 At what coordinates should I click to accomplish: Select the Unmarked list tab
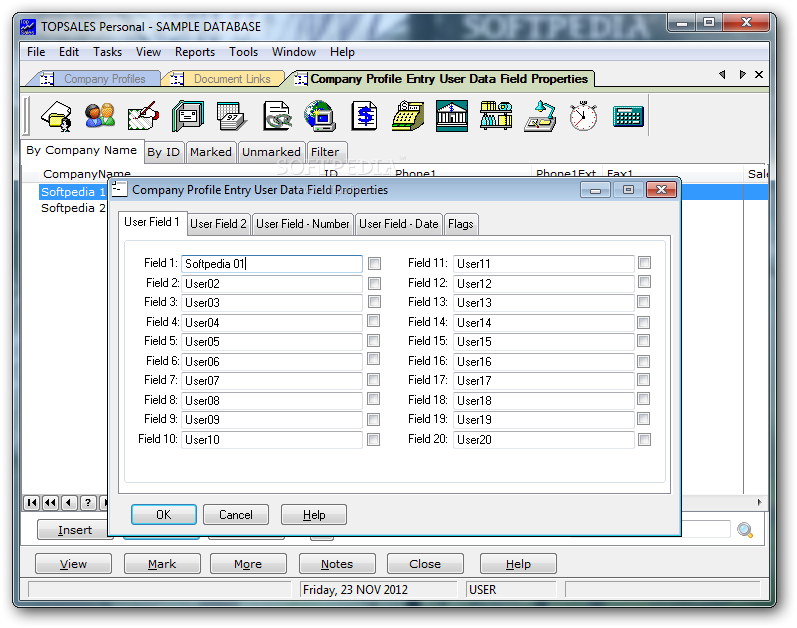pos(271,152)
